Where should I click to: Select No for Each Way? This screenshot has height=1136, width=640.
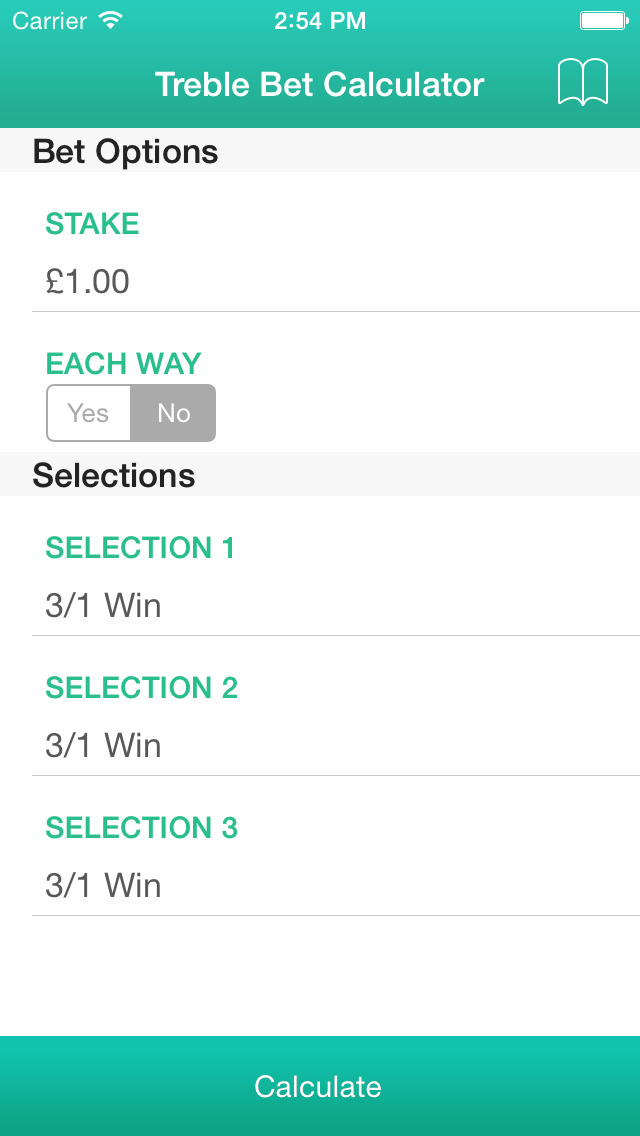click(173, 413)
